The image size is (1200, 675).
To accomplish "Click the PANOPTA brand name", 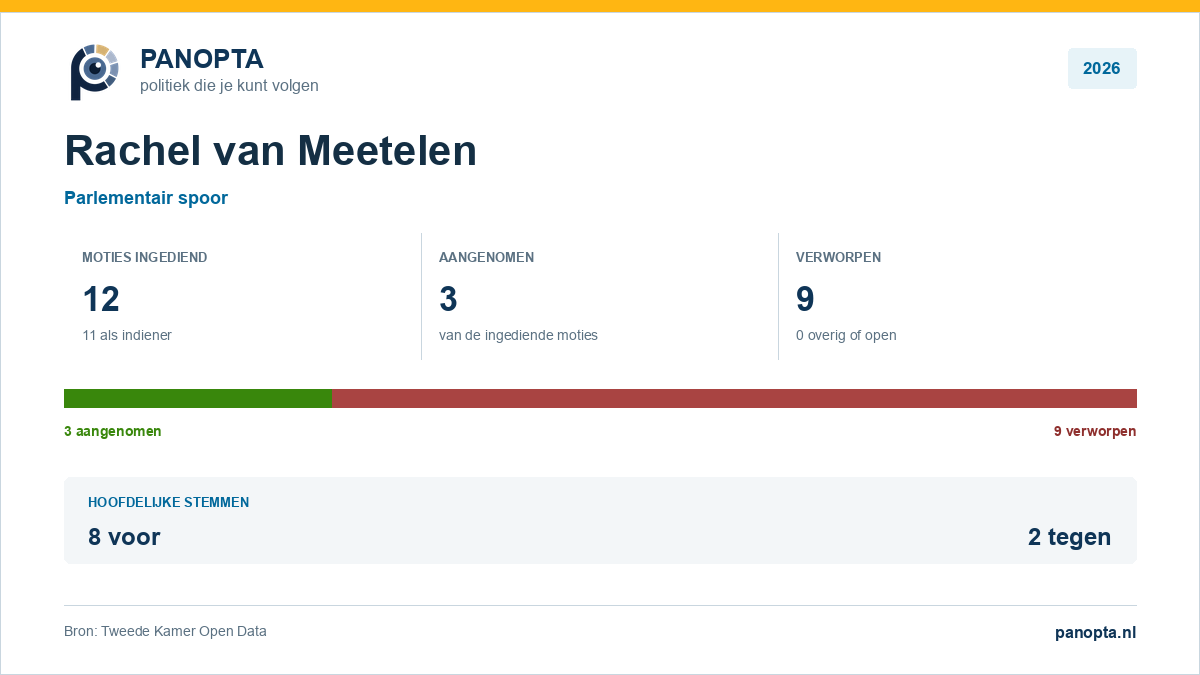I will [202, 59].
